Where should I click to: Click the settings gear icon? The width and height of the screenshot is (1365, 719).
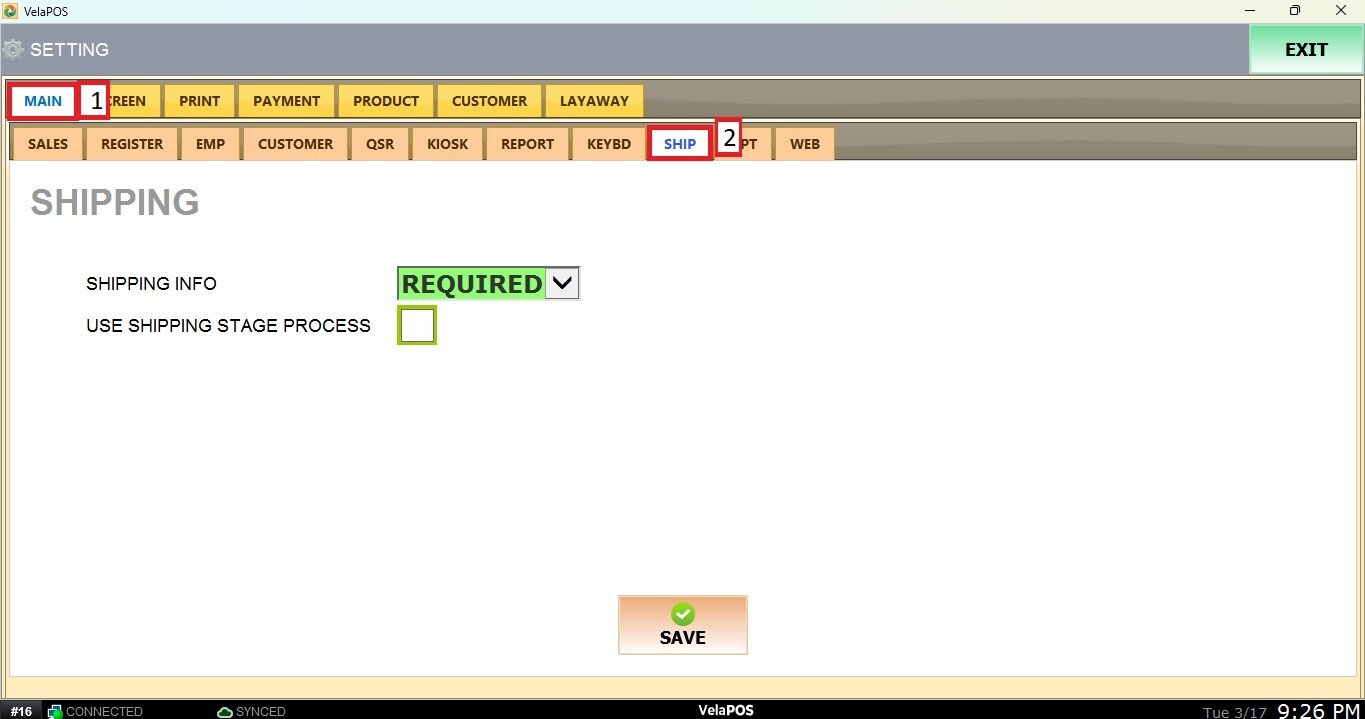pos(13,49)
